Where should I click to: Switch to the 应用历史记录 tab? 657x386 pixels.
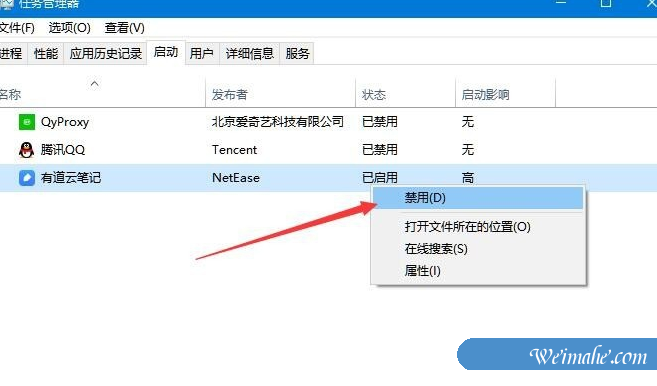[106, 54]
